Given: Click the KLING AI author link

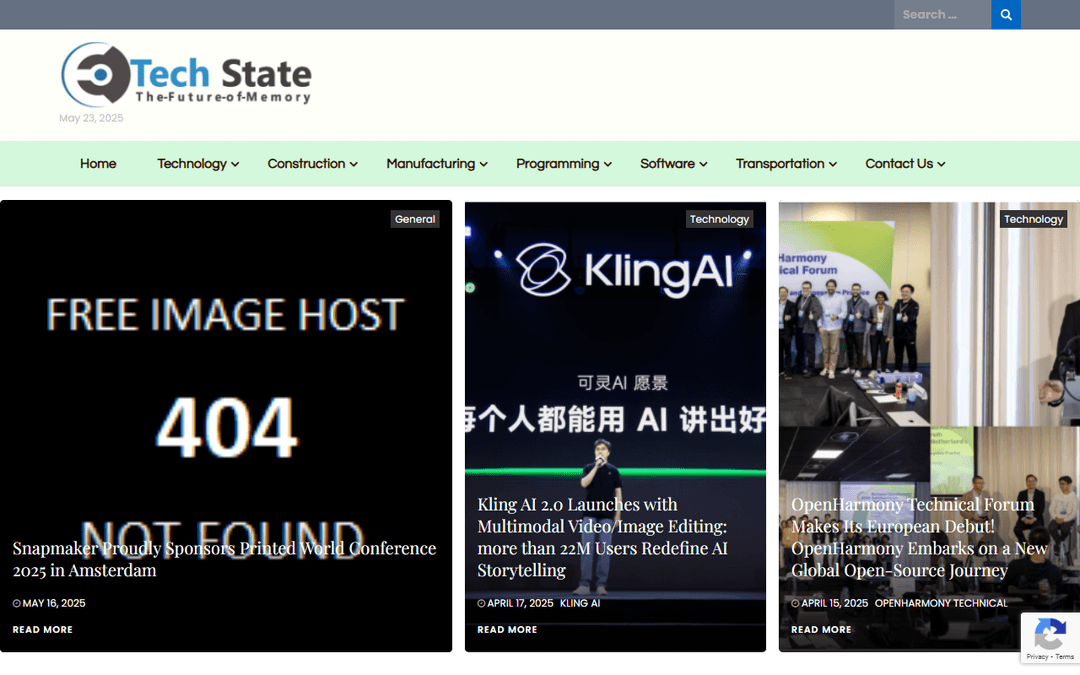Looking at the screenshot, I should pyautogui.click(x=580, y=603).
